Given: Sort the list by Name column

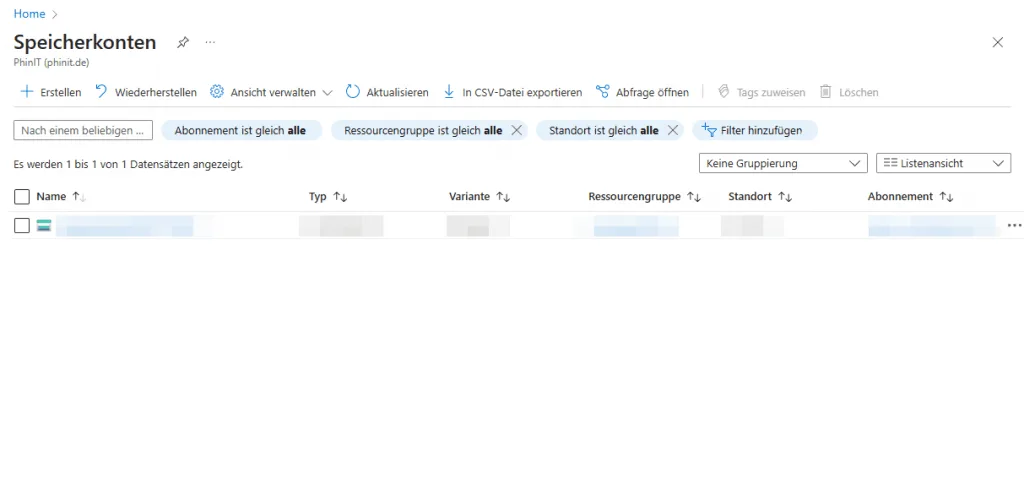Looking at the screenshot, I should 51,197.
